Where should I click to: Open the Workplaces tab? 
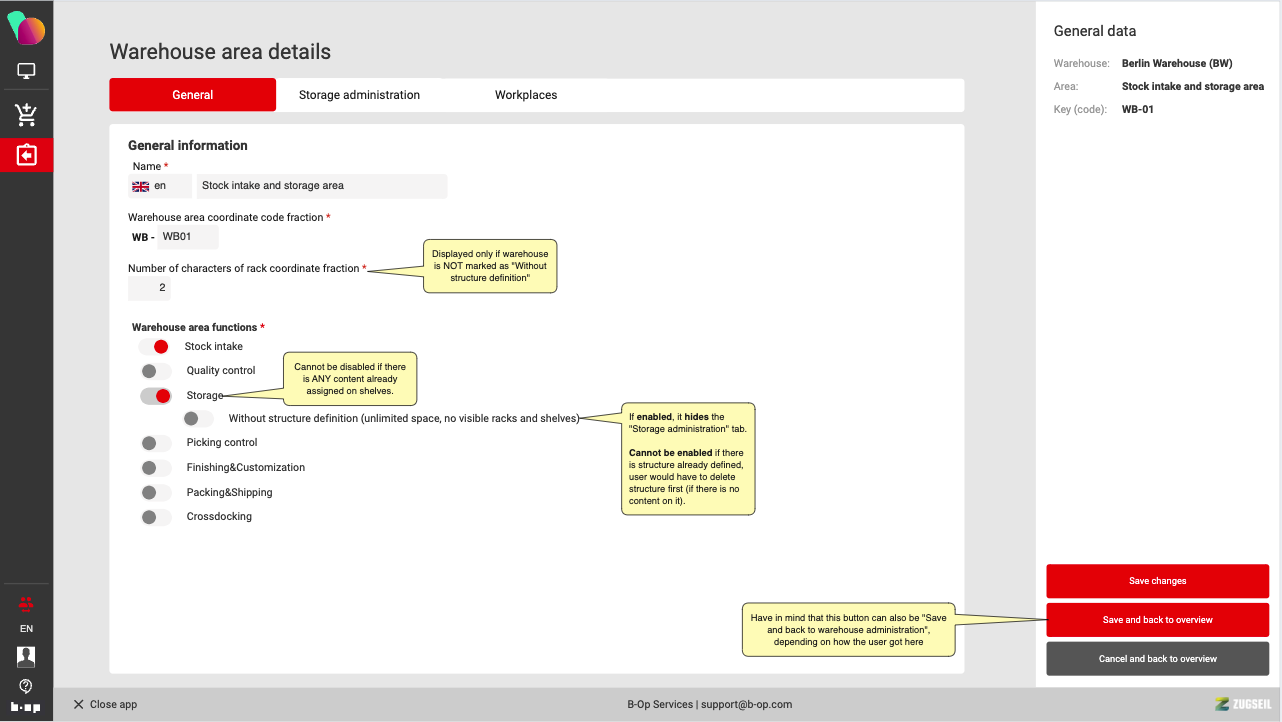526,95
